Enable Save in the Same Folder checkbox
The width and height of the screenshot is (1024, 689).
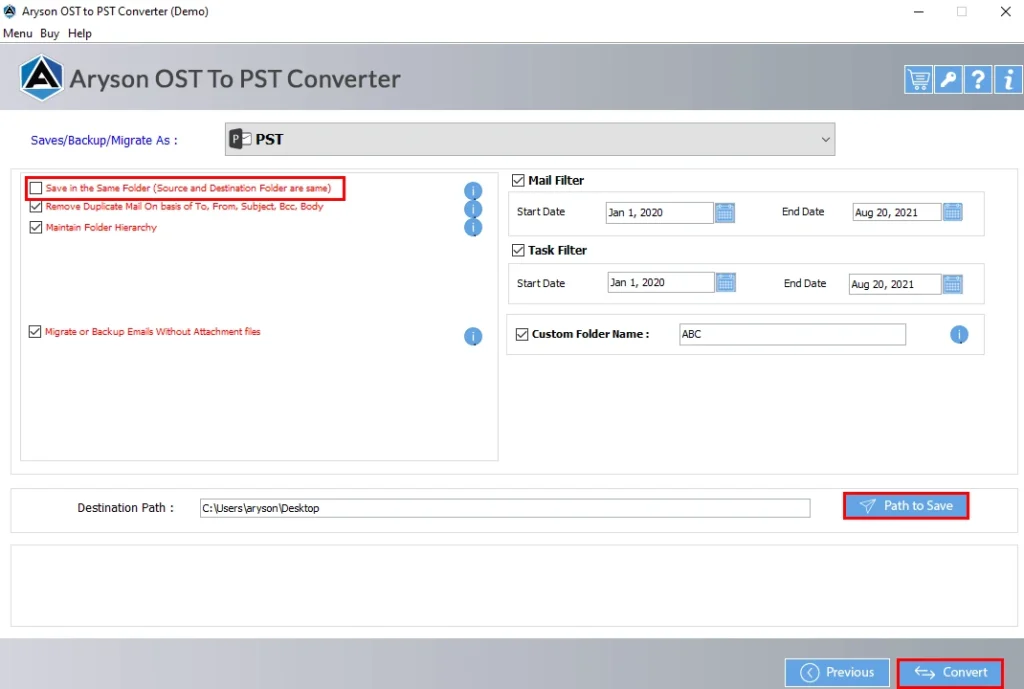click(36, 188)
